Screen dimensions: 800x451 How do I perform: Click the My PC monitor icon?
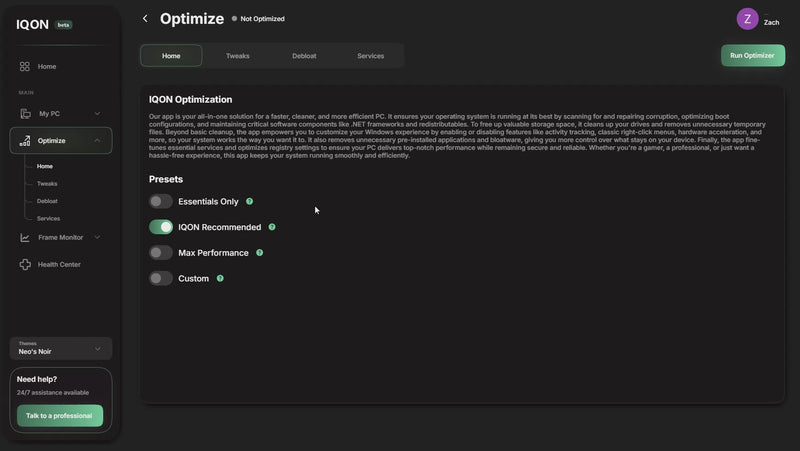coord(25,114)
